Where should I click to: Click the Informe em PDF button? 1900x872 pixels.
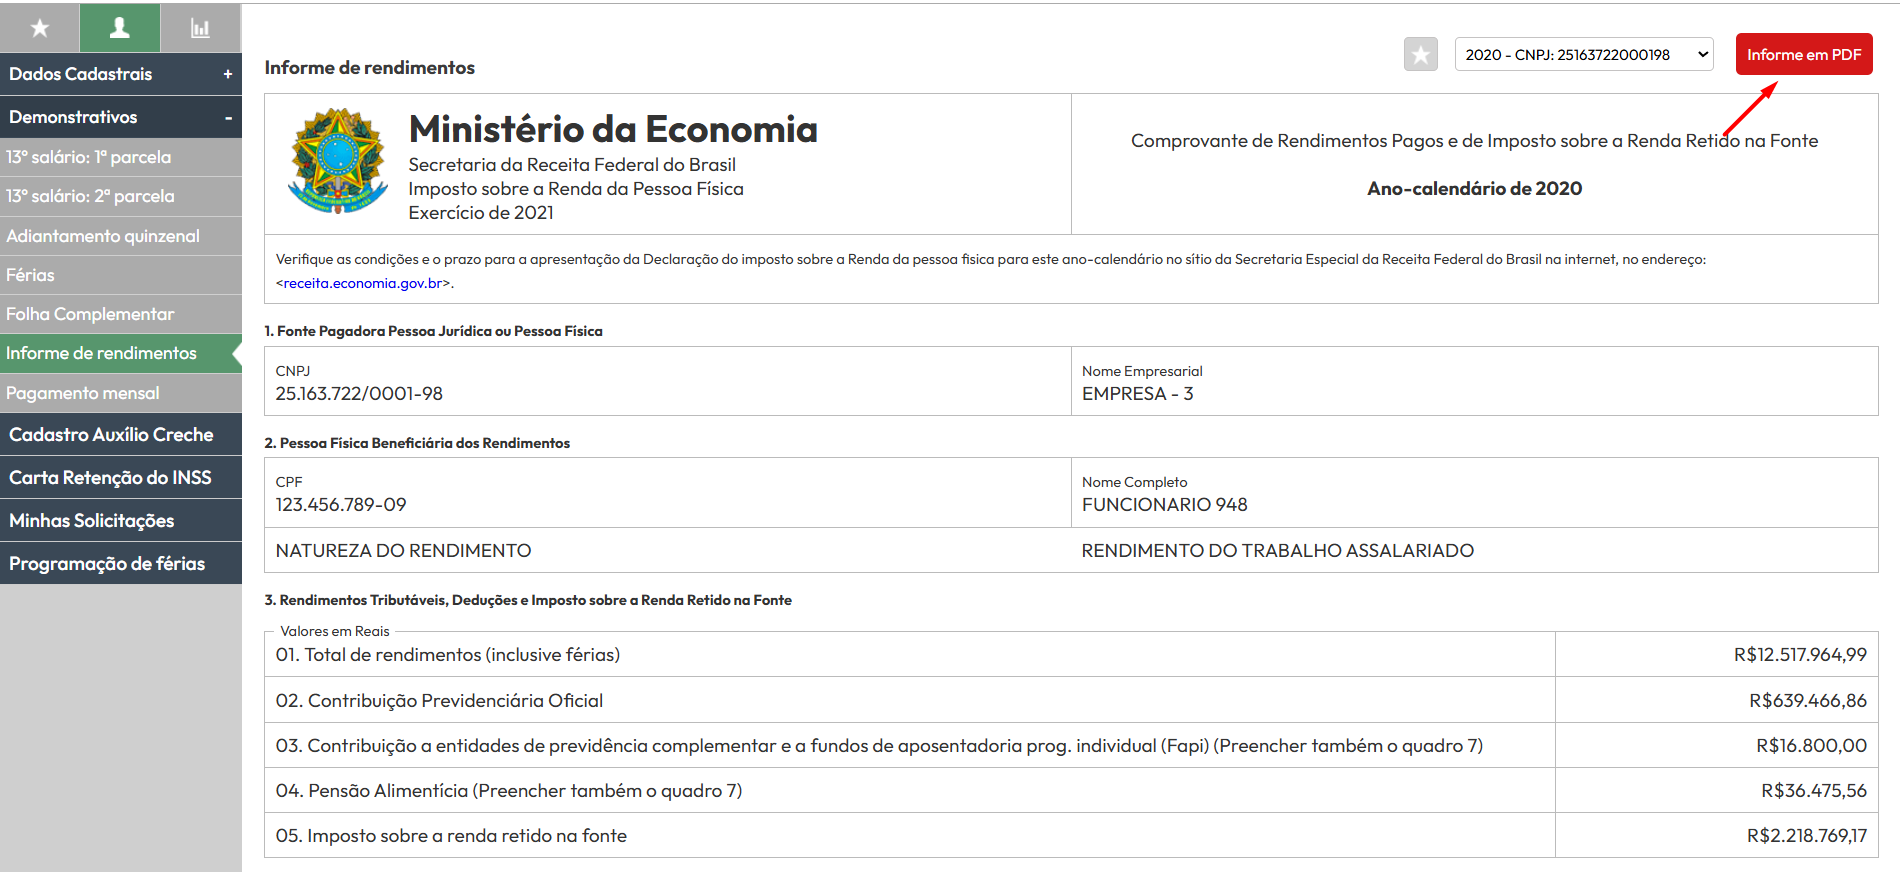1804,54
